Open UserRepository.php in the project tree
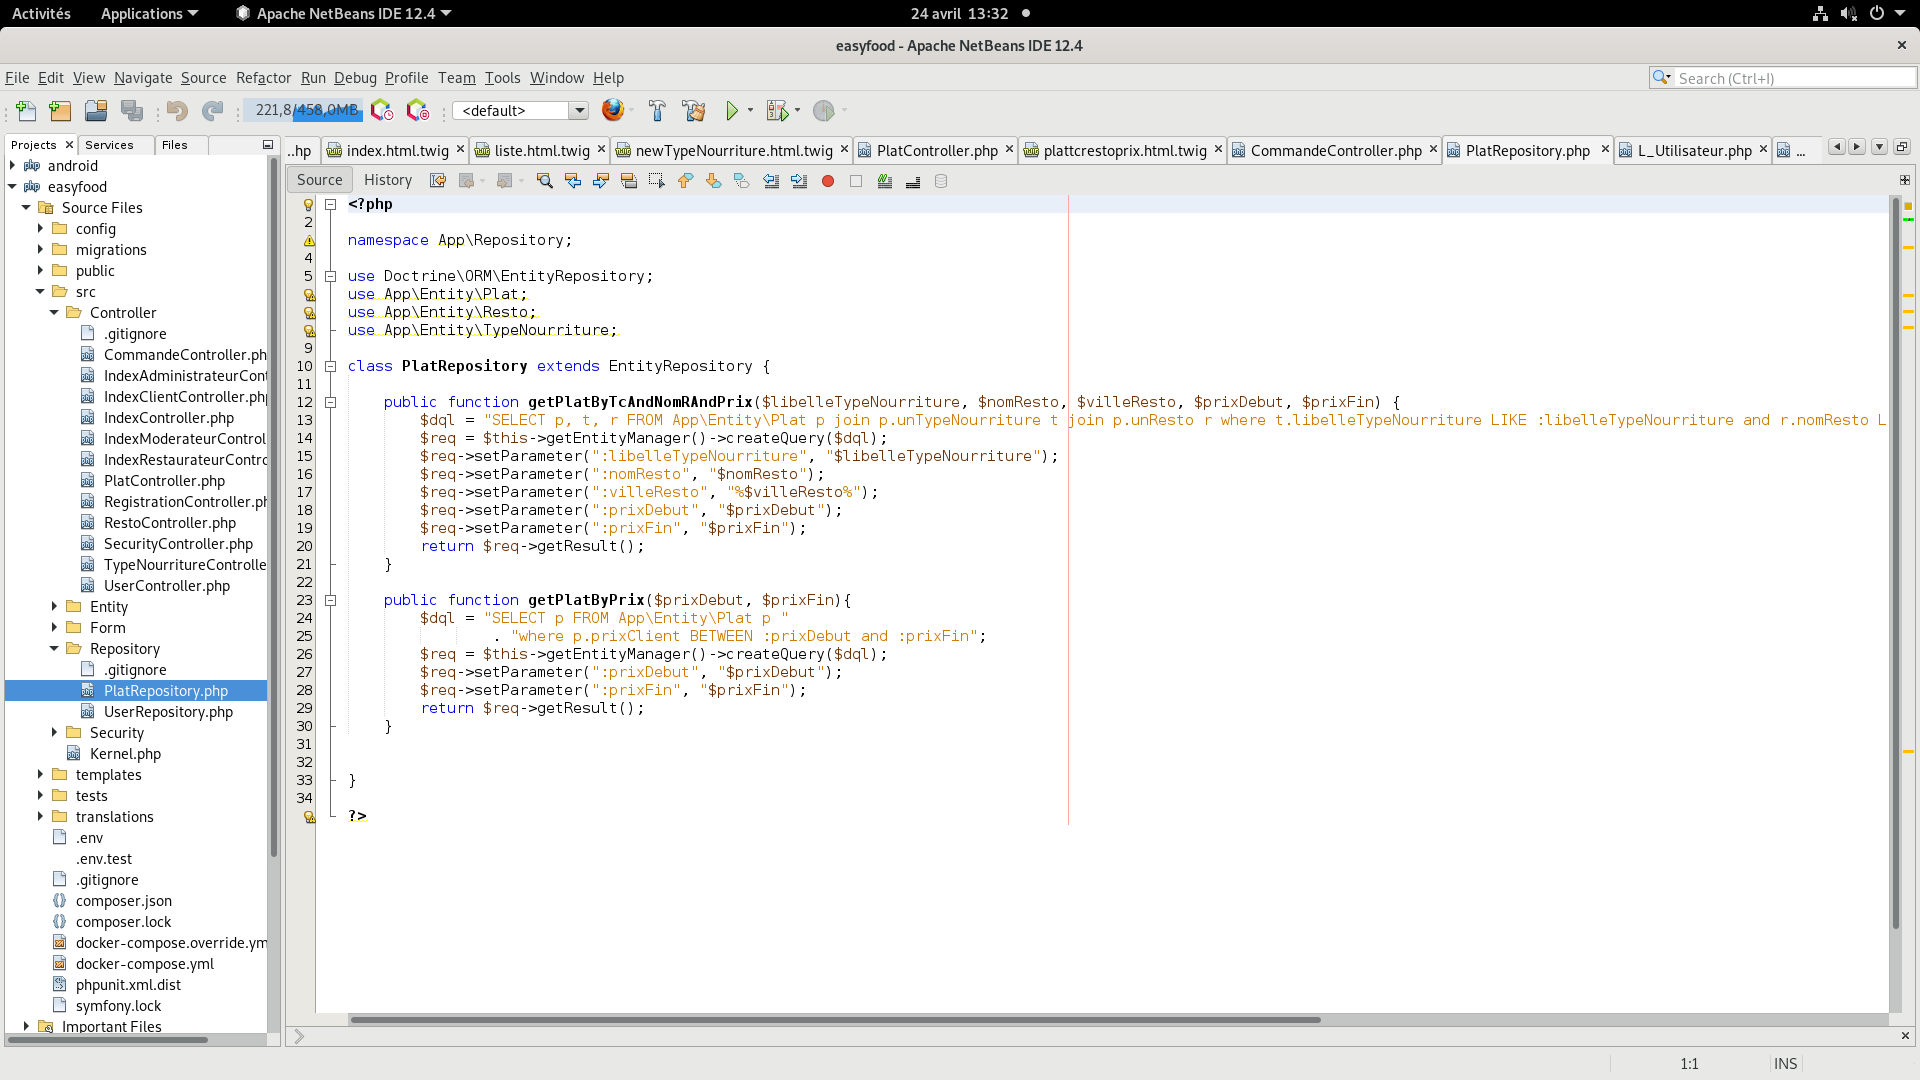This screenshot has height=1080, width=1920. click(168, 712)
